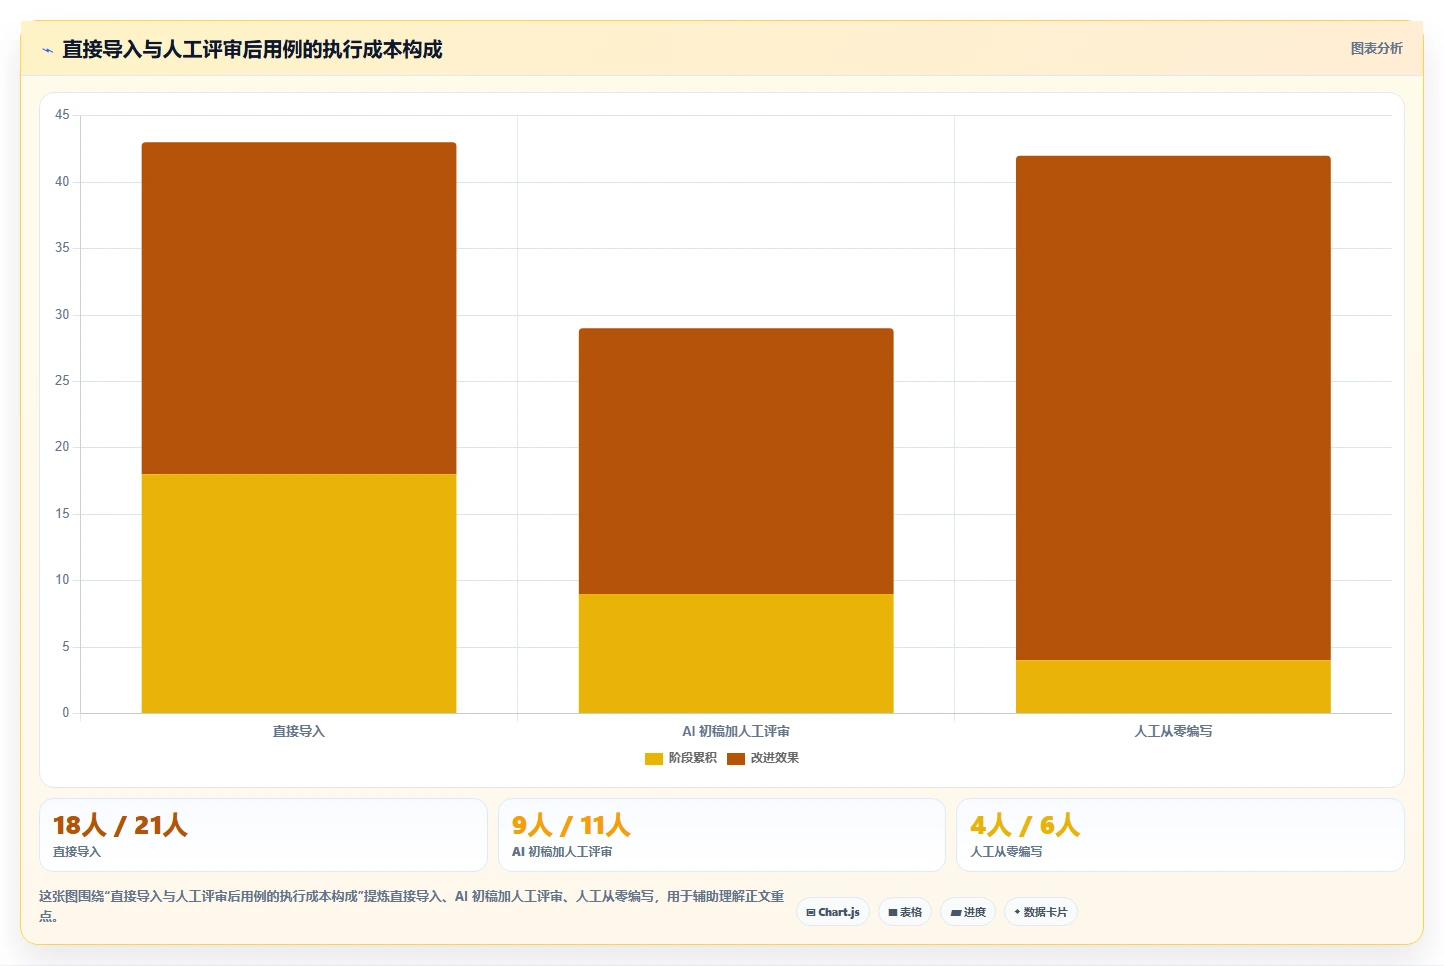Click the yellow segment of 人工从零编写 bar
The width and height of the screenshot is (1444, 966).
(x=1173, y=687)
